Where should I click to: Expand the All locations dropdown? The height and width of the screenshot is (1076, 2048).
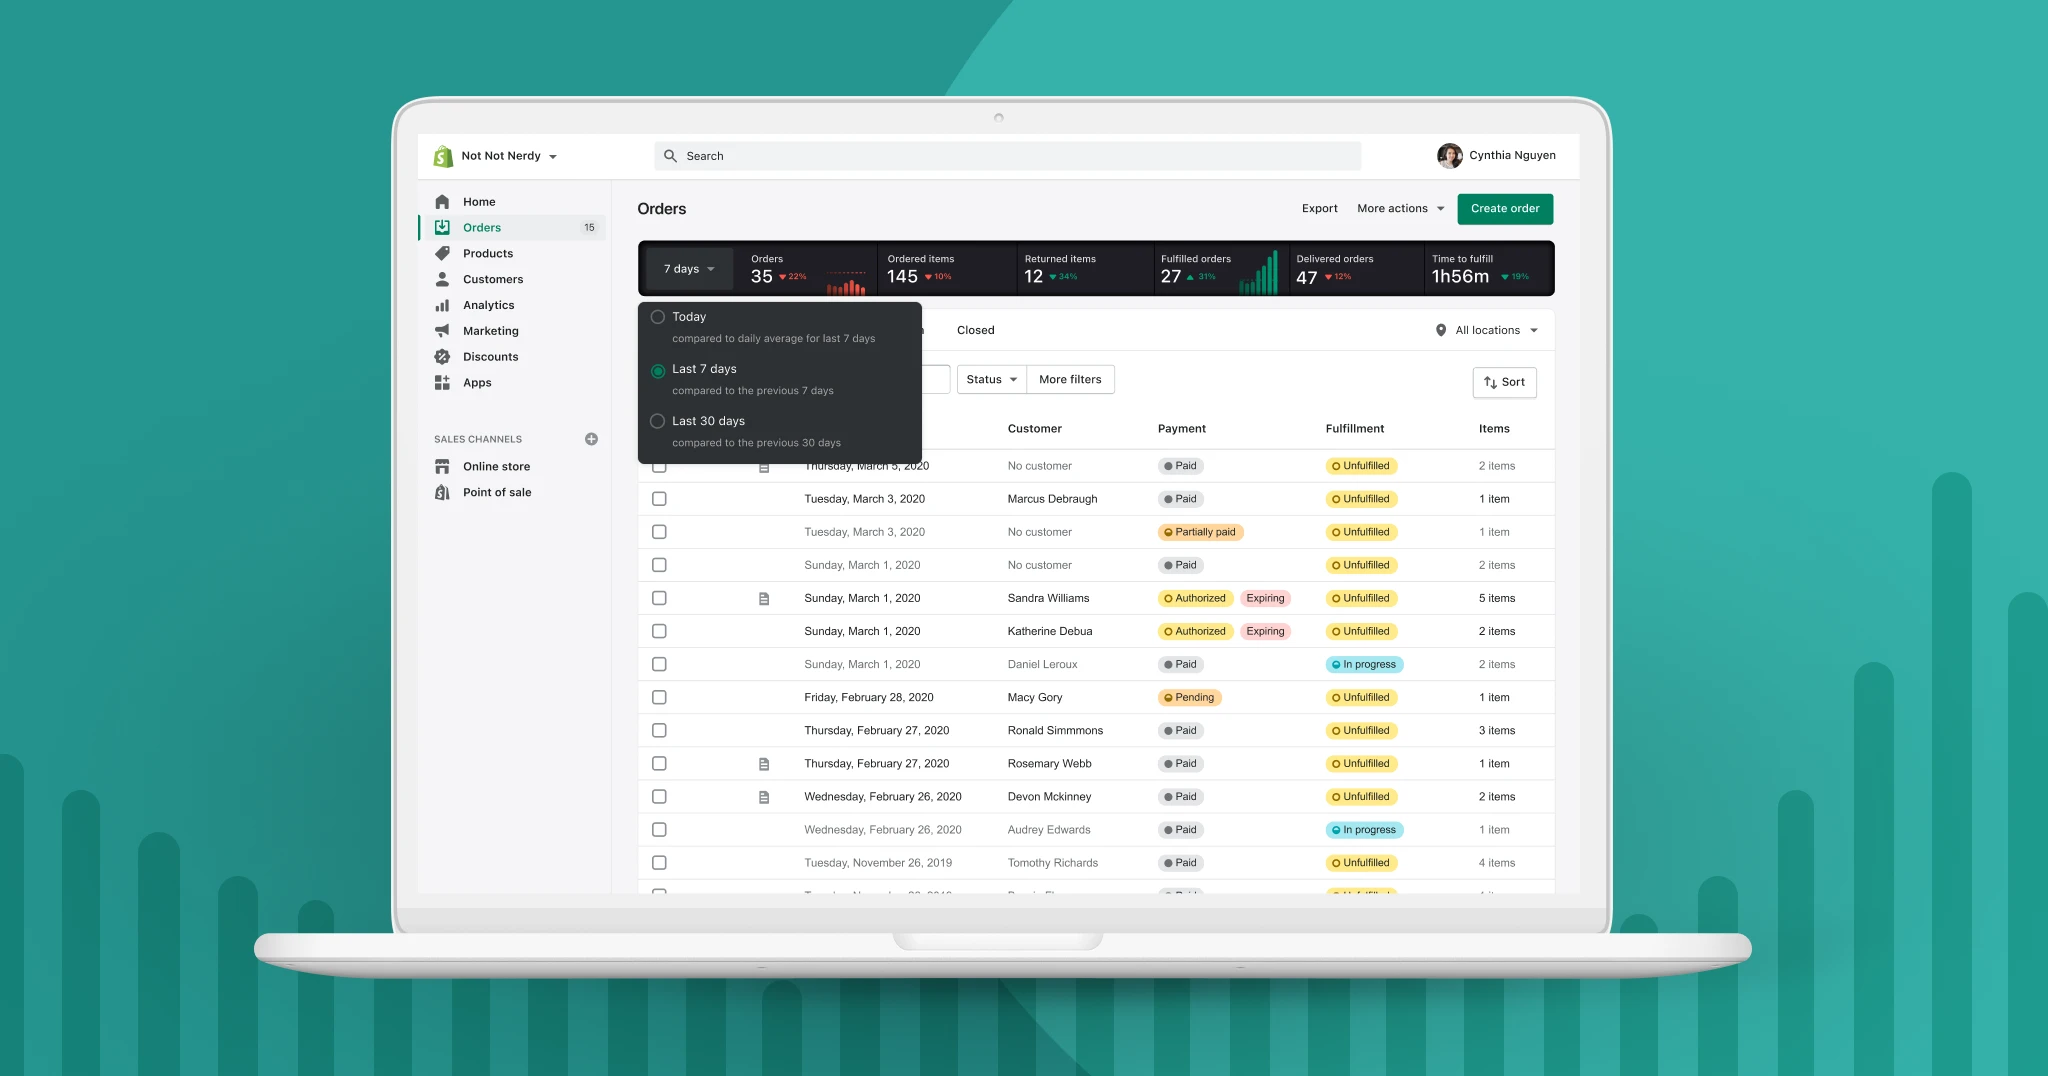coord(1487,330)
